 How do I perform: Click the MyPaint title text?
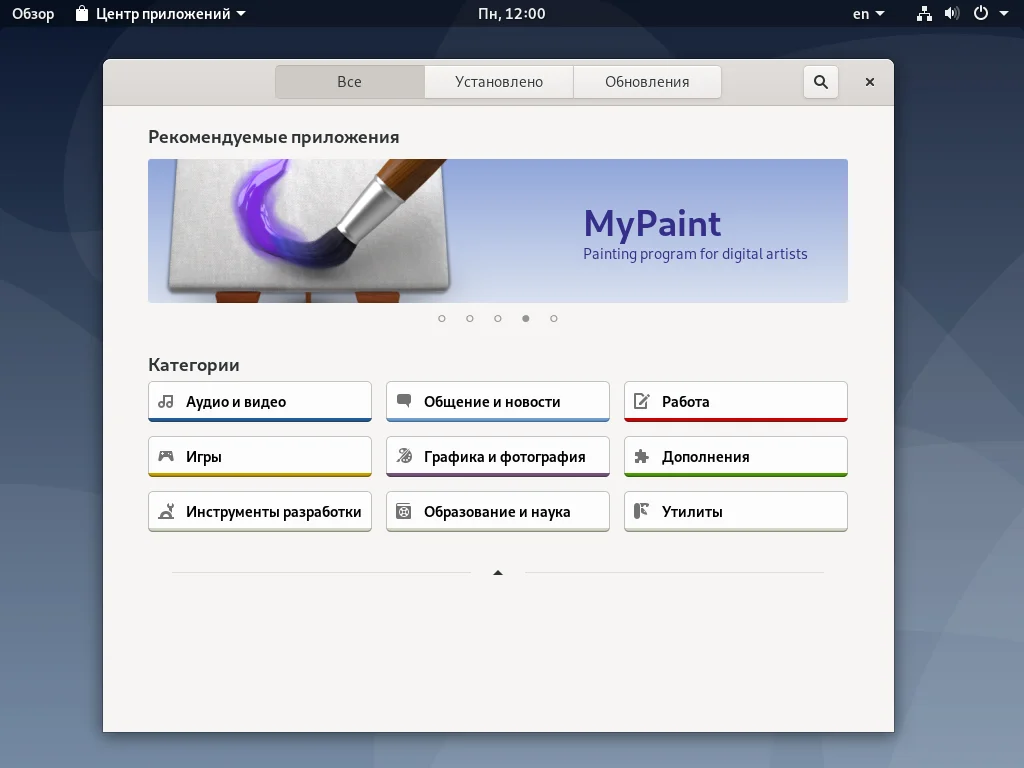click(x=652, y=224)
